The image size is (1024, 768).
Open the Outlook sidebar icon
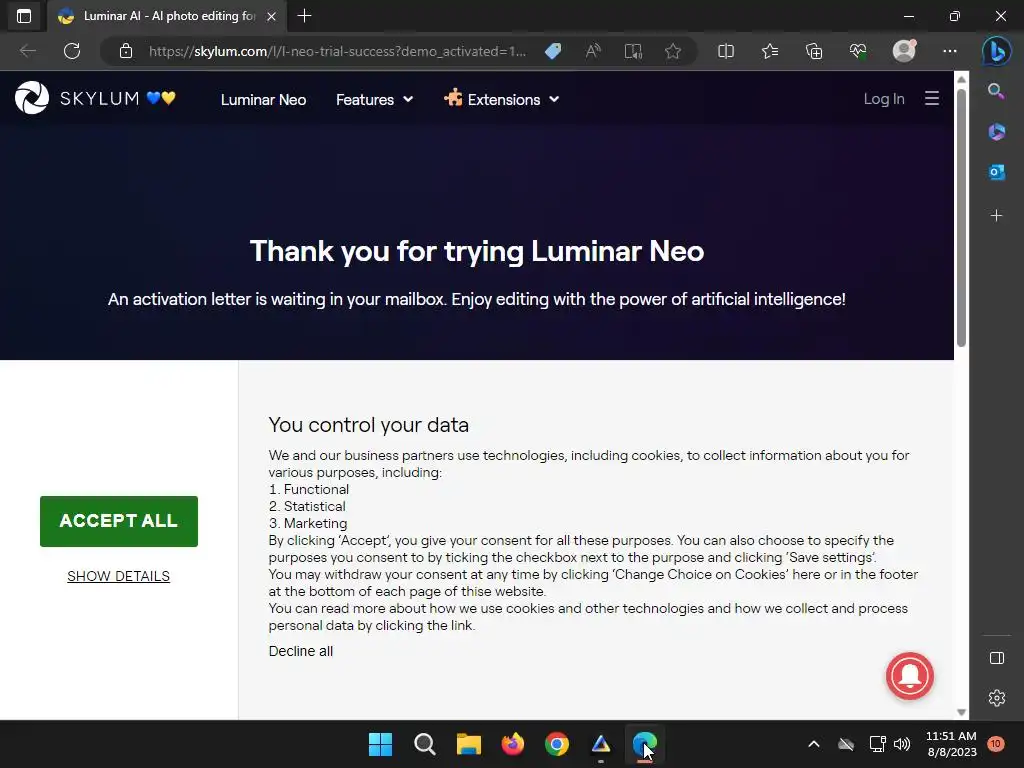(x=997, y=172)
